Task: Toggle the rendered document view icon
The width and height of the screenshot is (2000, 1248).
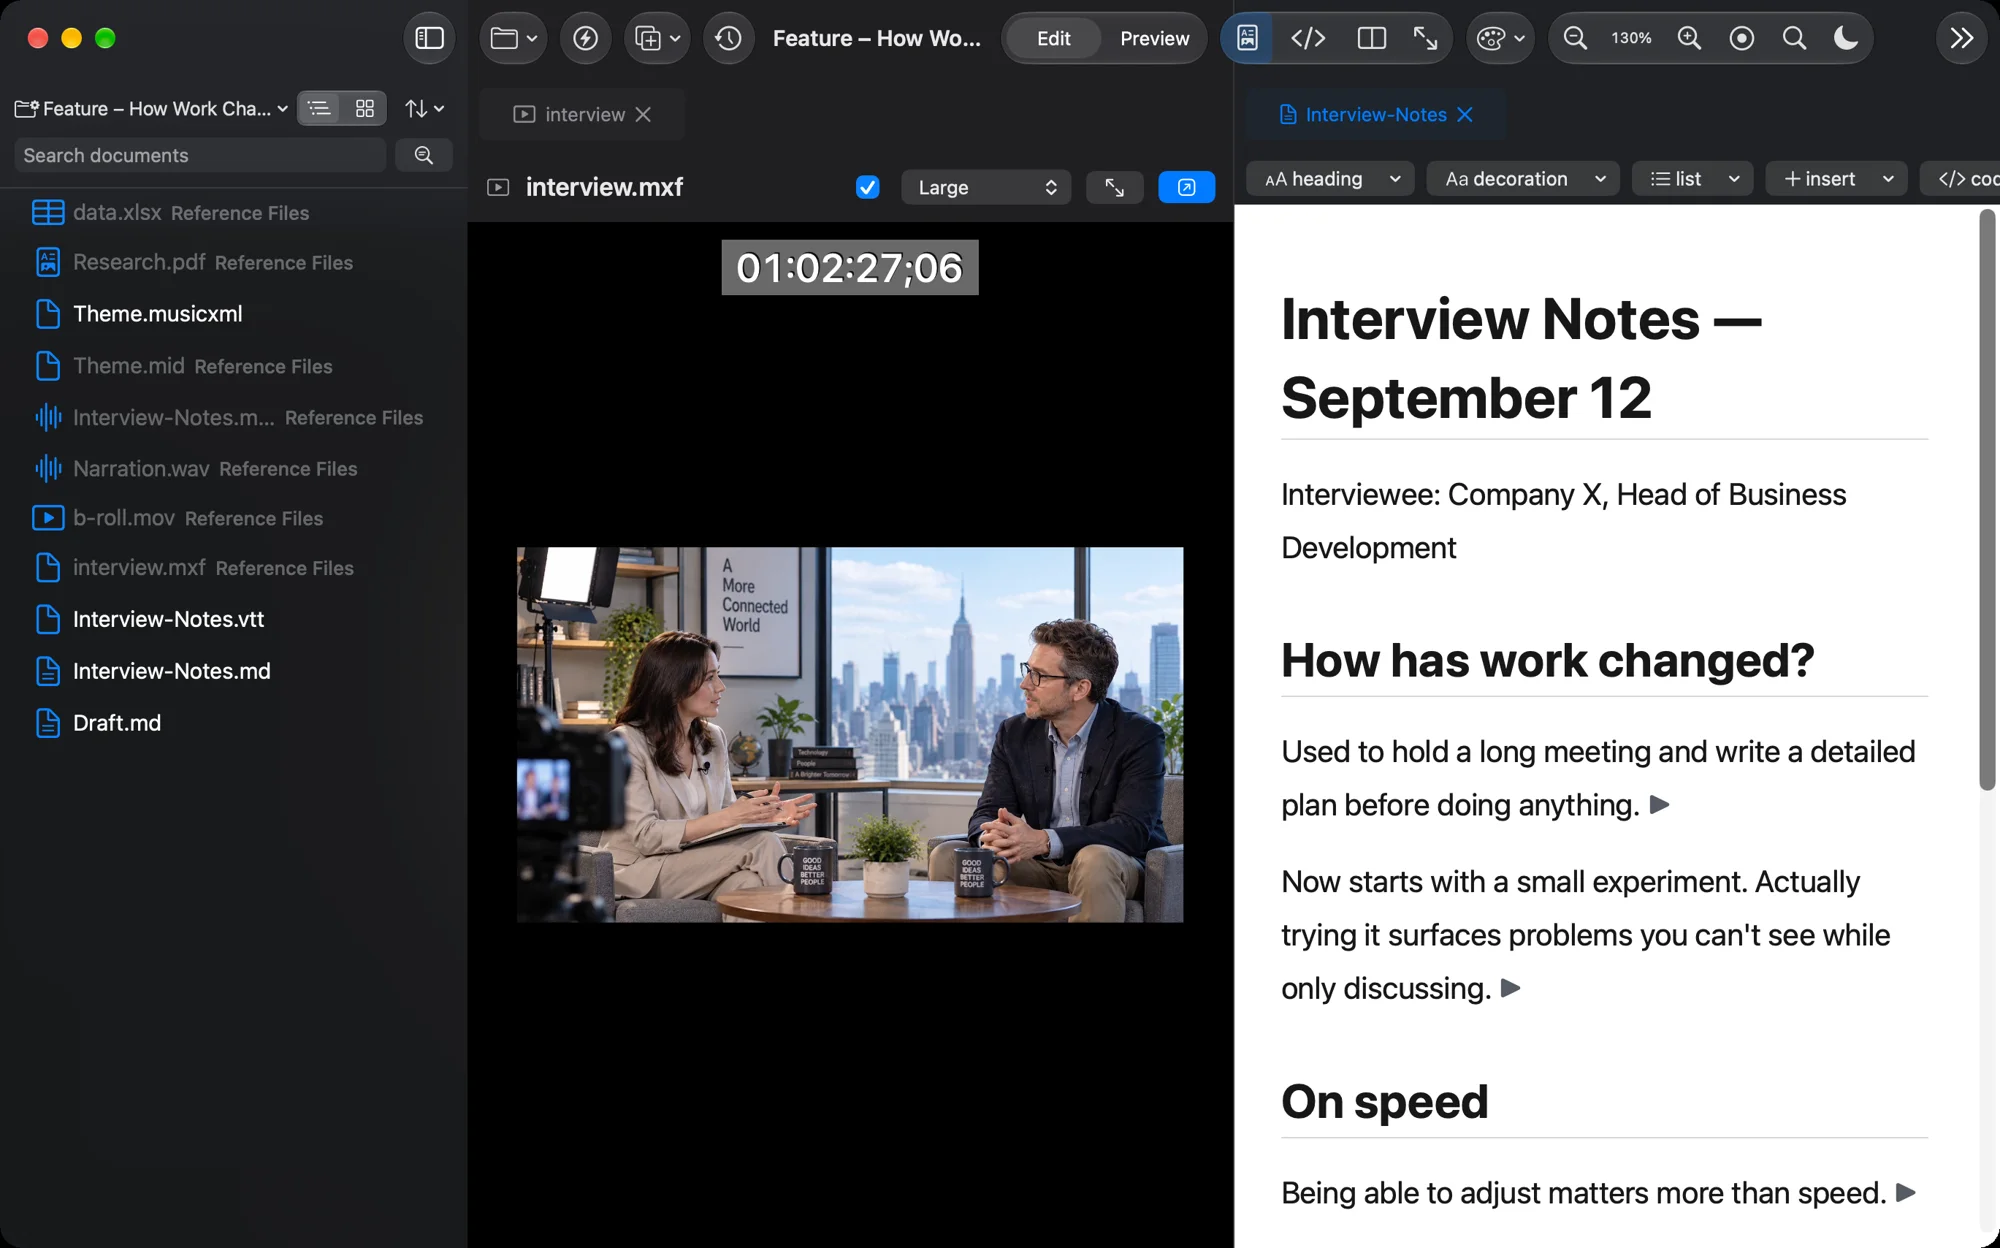Action: coord(1247,38)
